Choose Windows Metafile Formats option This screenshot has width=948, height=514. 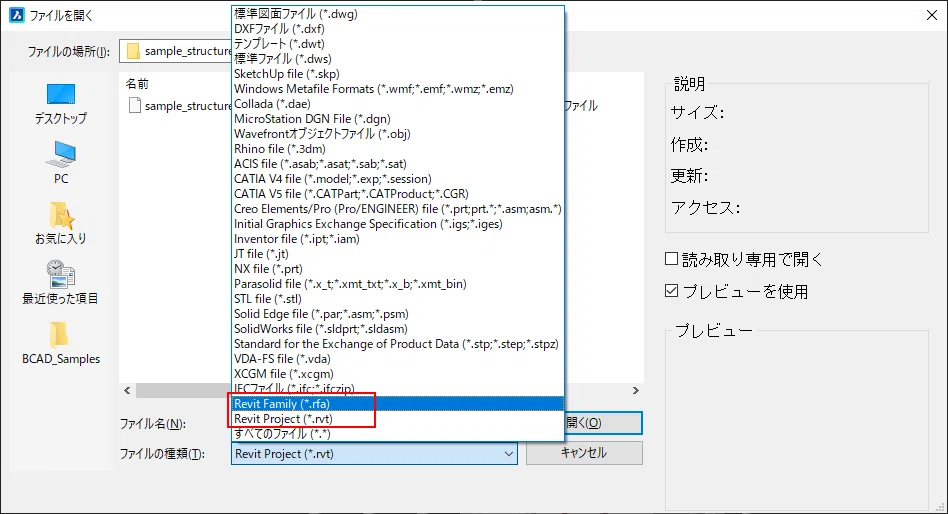pyautogui.click(x=398, y=89)
